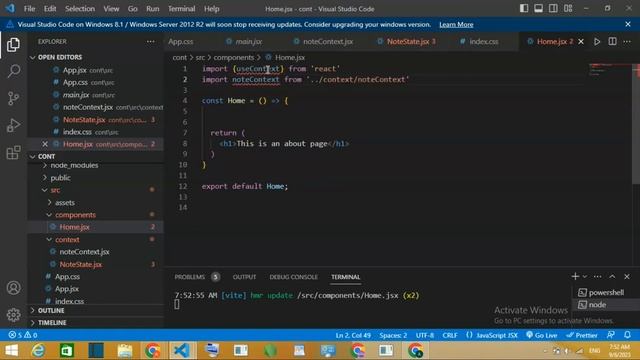This screenshot has width=640, height=360.
Task: Close the terminal panel
Action: 627,276
